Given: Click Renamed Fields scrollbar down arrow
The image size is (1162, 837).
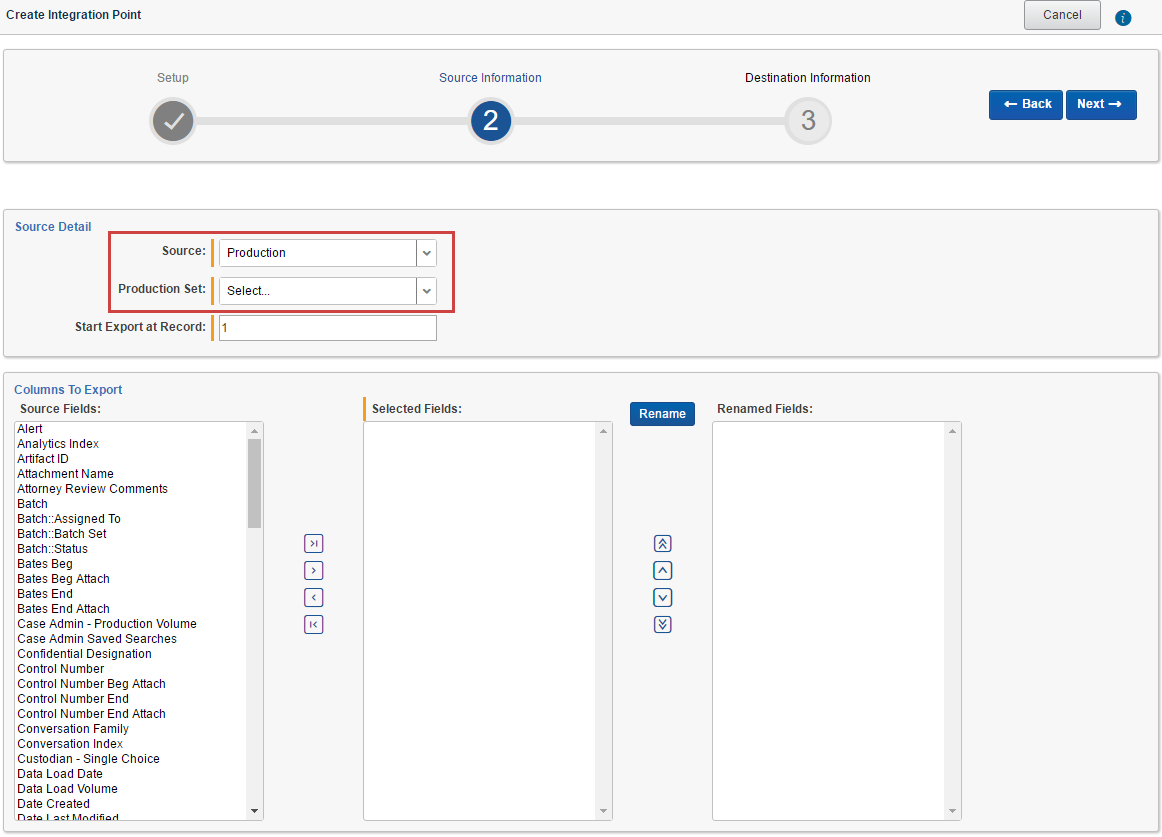Looking at the screenshot, I should pyautogui.click(x=952, y=811).
